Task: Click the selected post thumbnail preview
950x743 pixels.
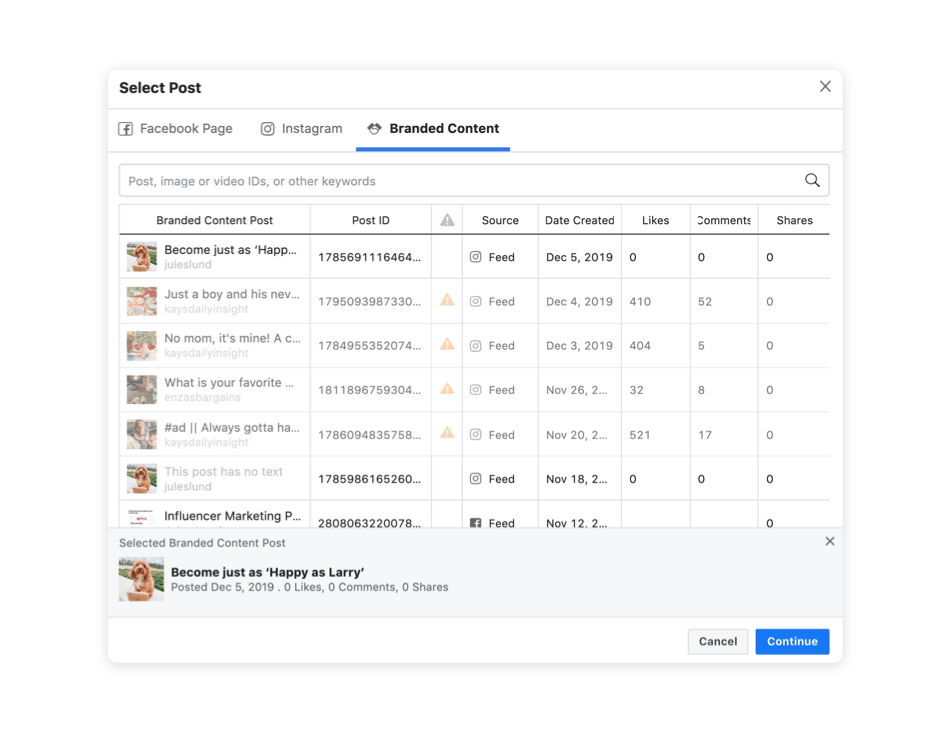Action: (141, 579)
